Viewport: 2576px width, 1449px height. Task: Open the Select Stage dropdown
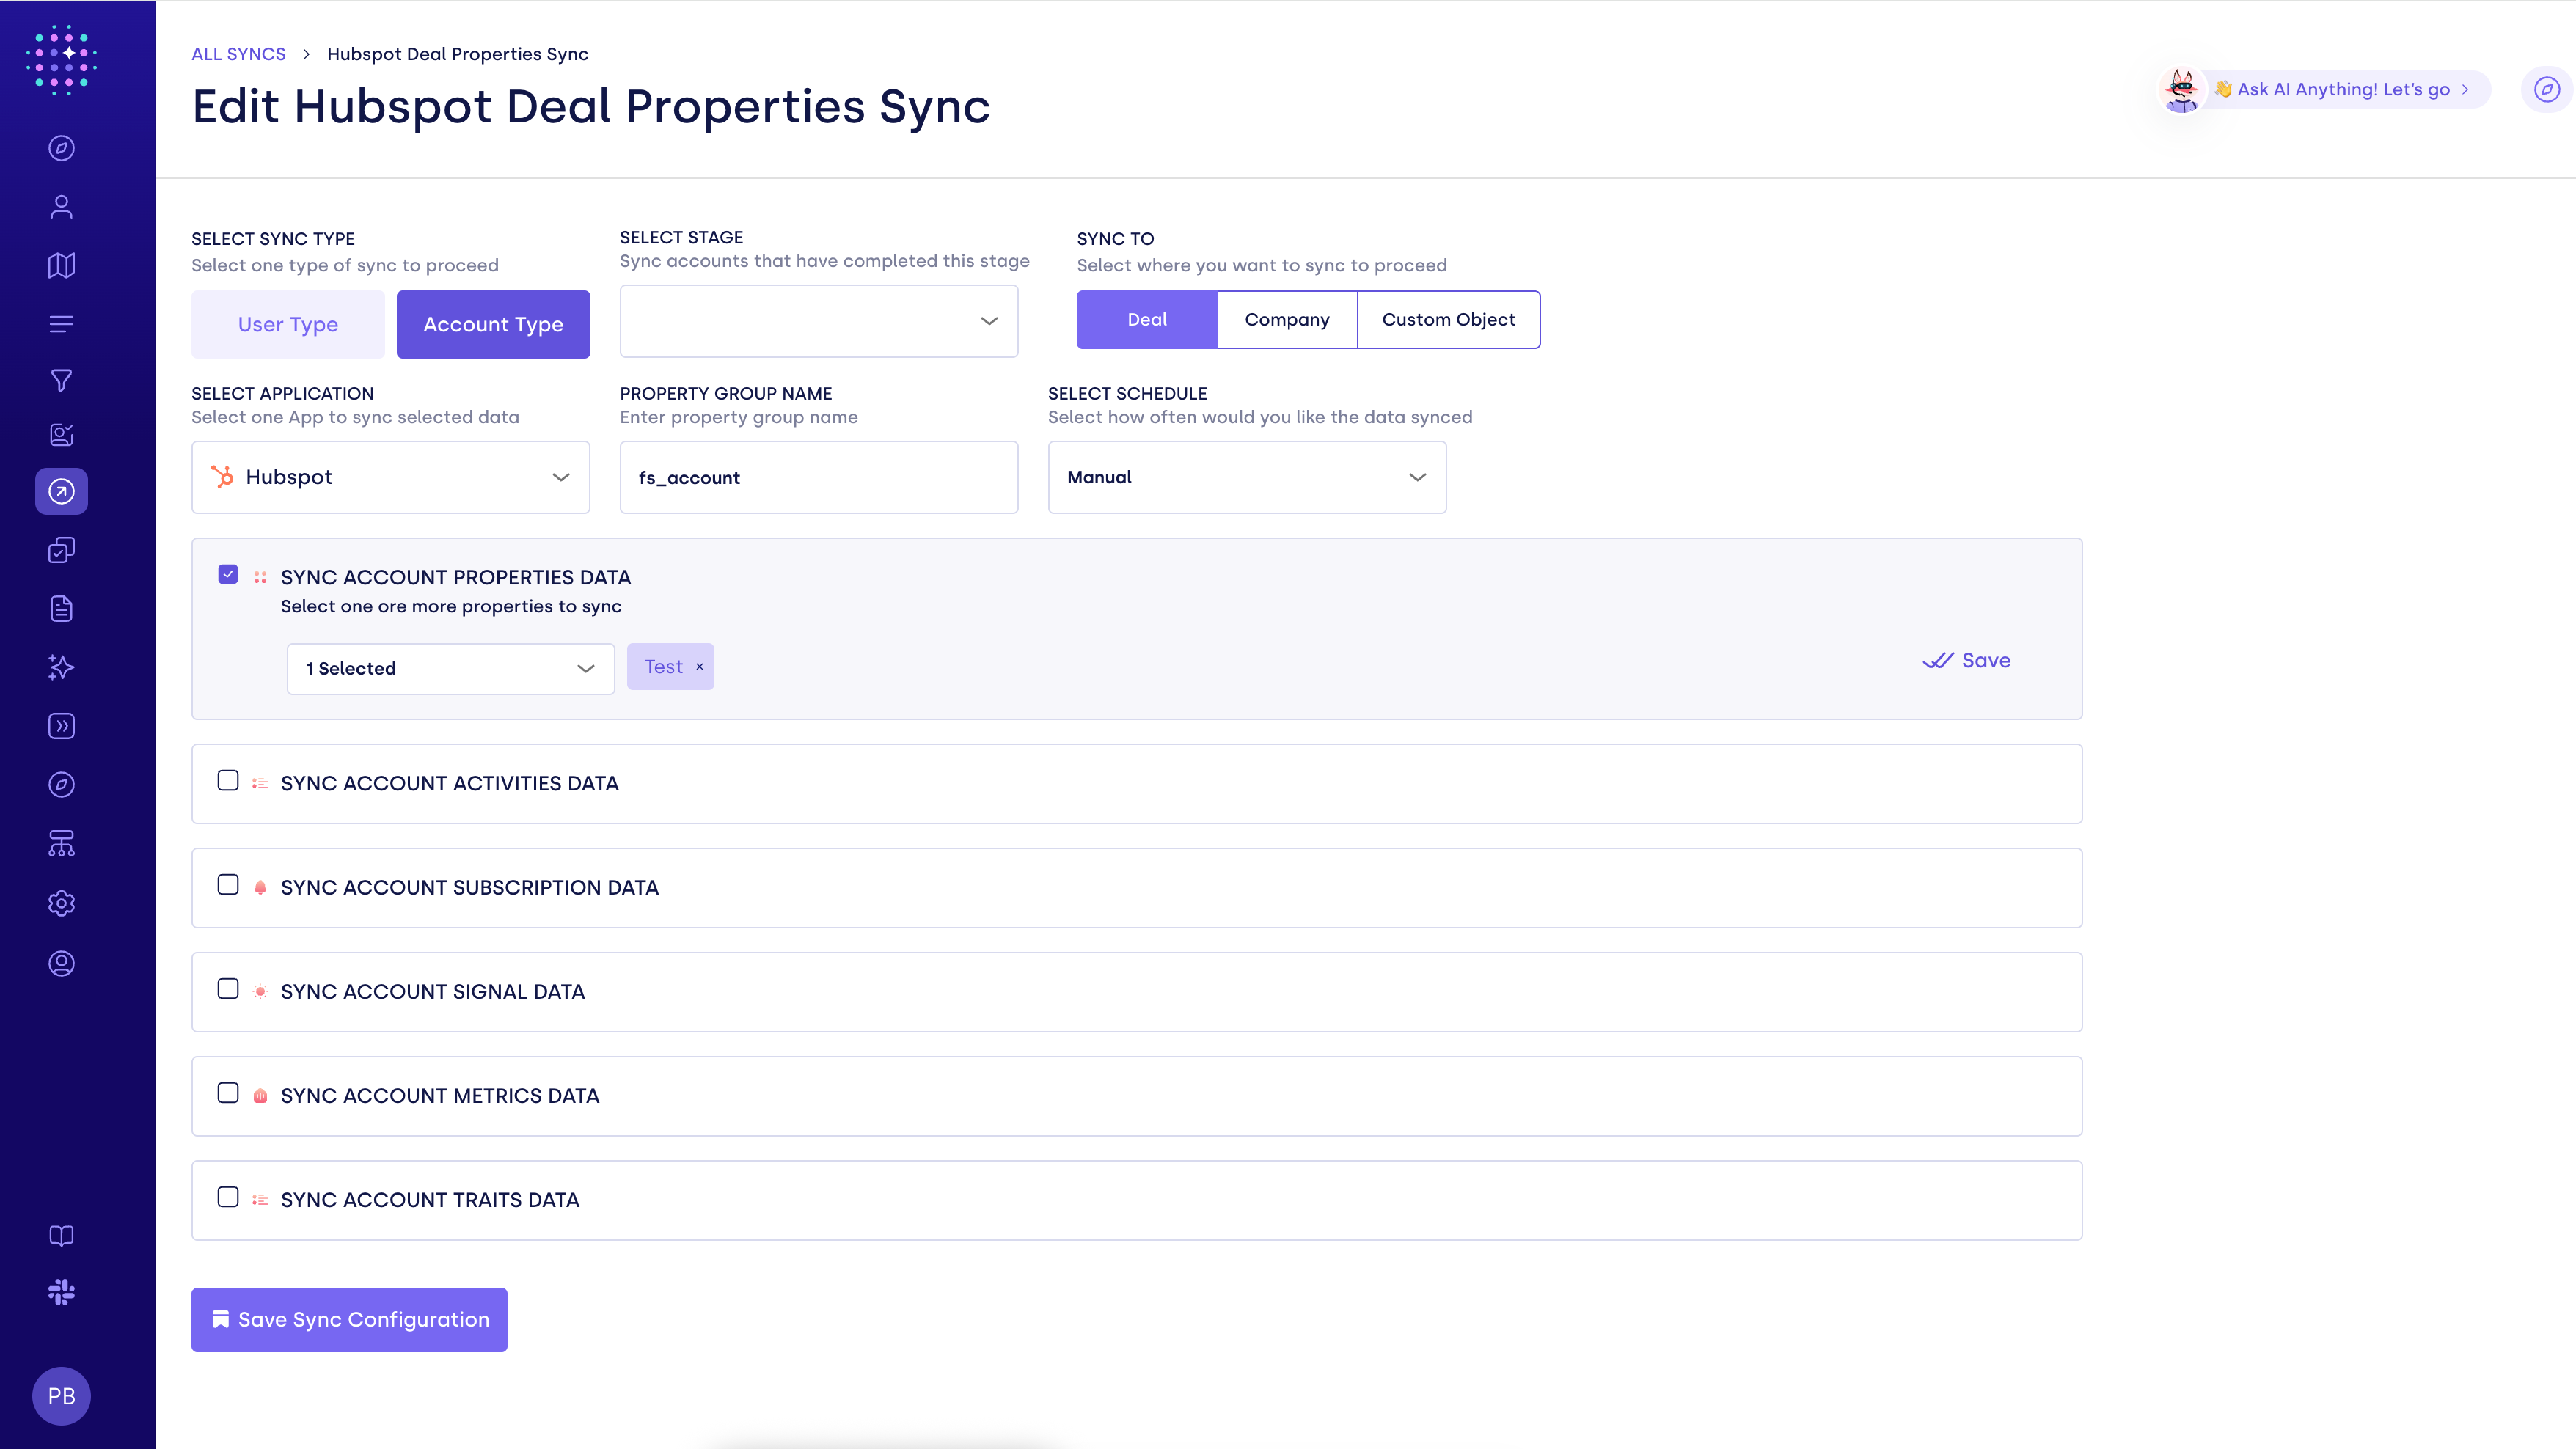click(x=819, y=321)
